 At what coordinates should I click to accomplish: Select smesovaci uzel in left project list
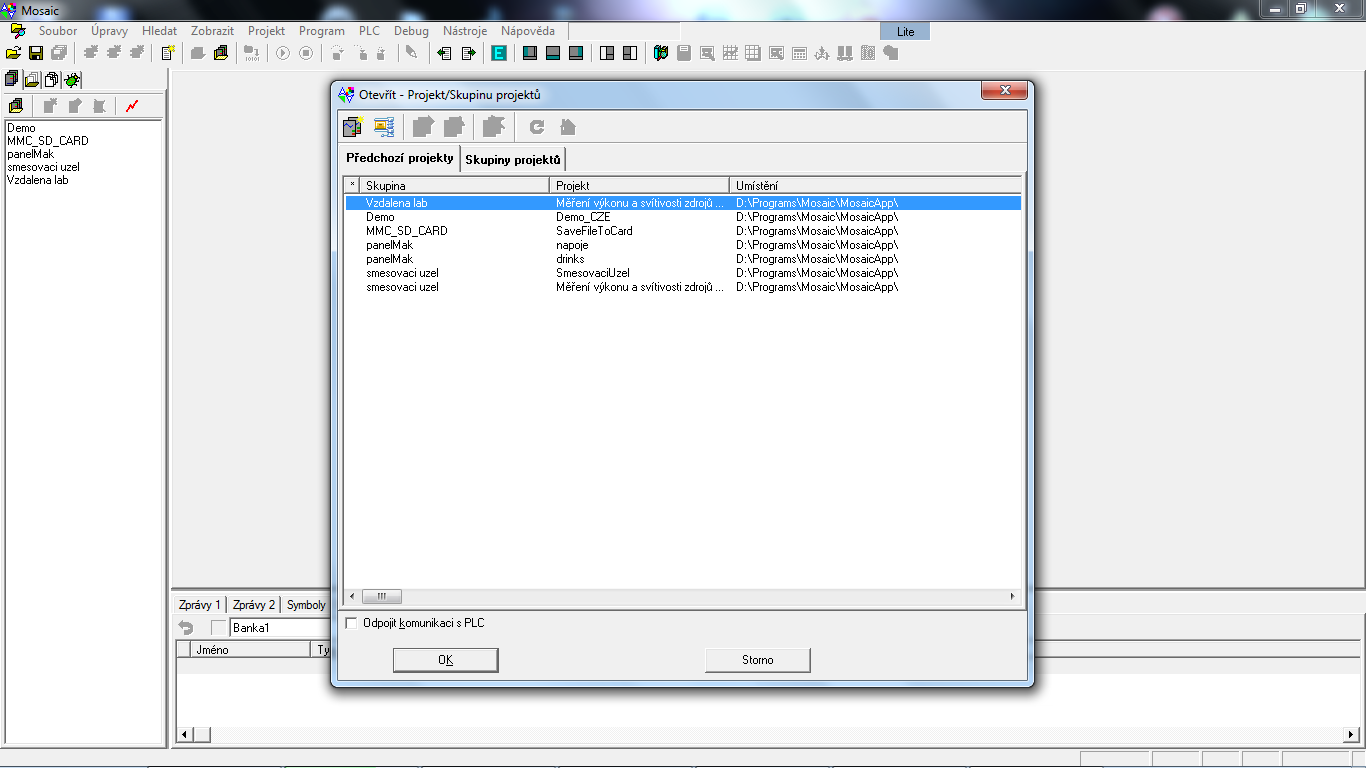(x=43, y=167)
